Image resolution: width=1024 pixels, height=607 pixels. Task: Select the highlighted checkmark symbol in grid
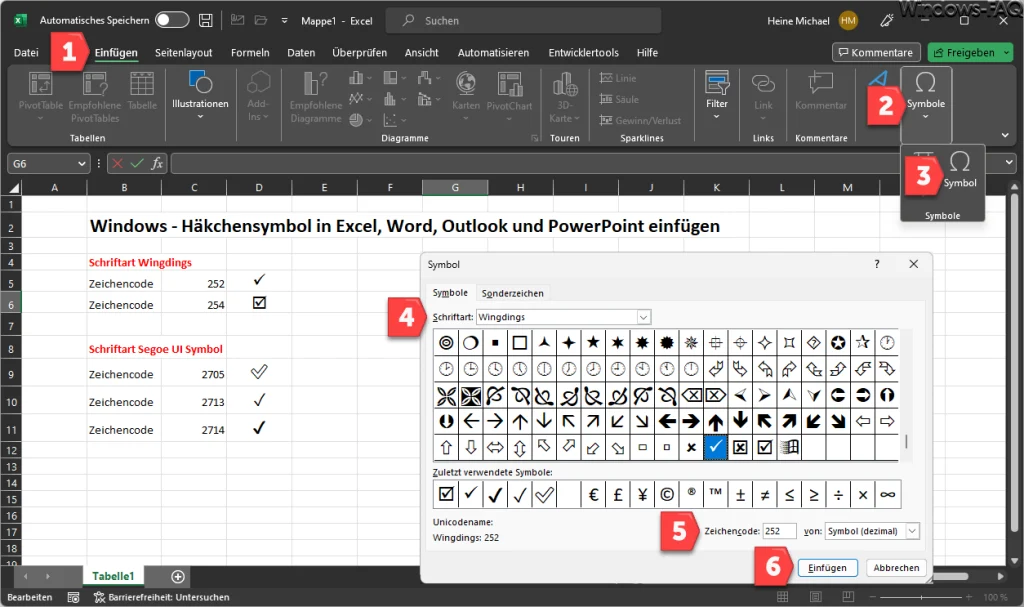pos(716,448)
